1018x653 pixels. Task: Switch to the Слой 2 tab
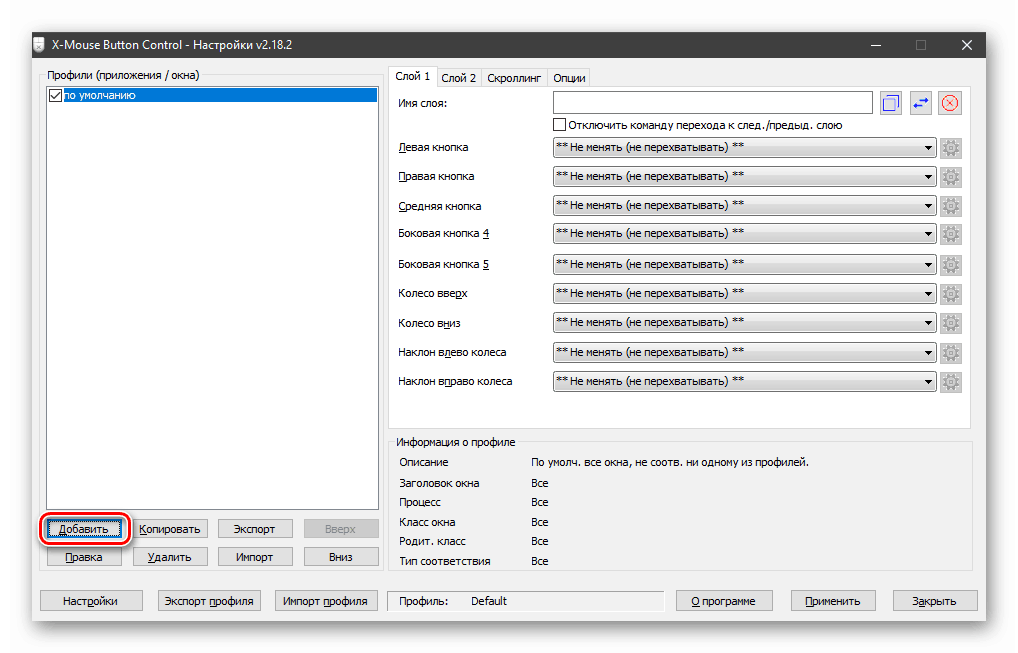click(458, 78)
